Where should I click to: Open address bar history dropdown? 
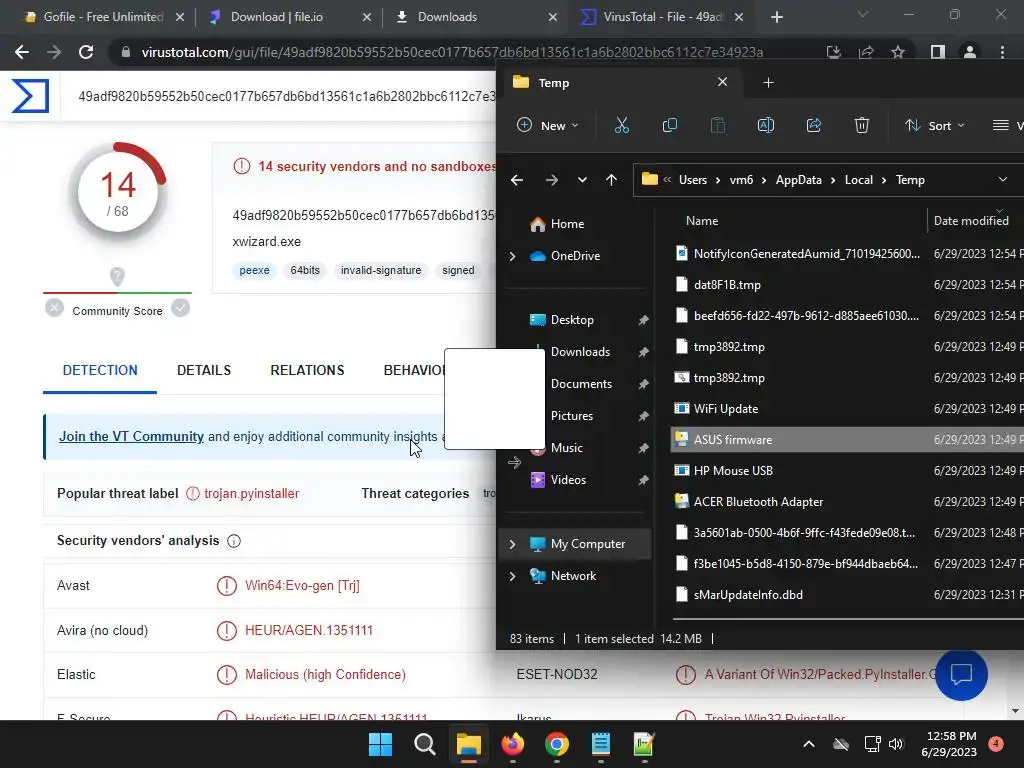point(1002,180)
